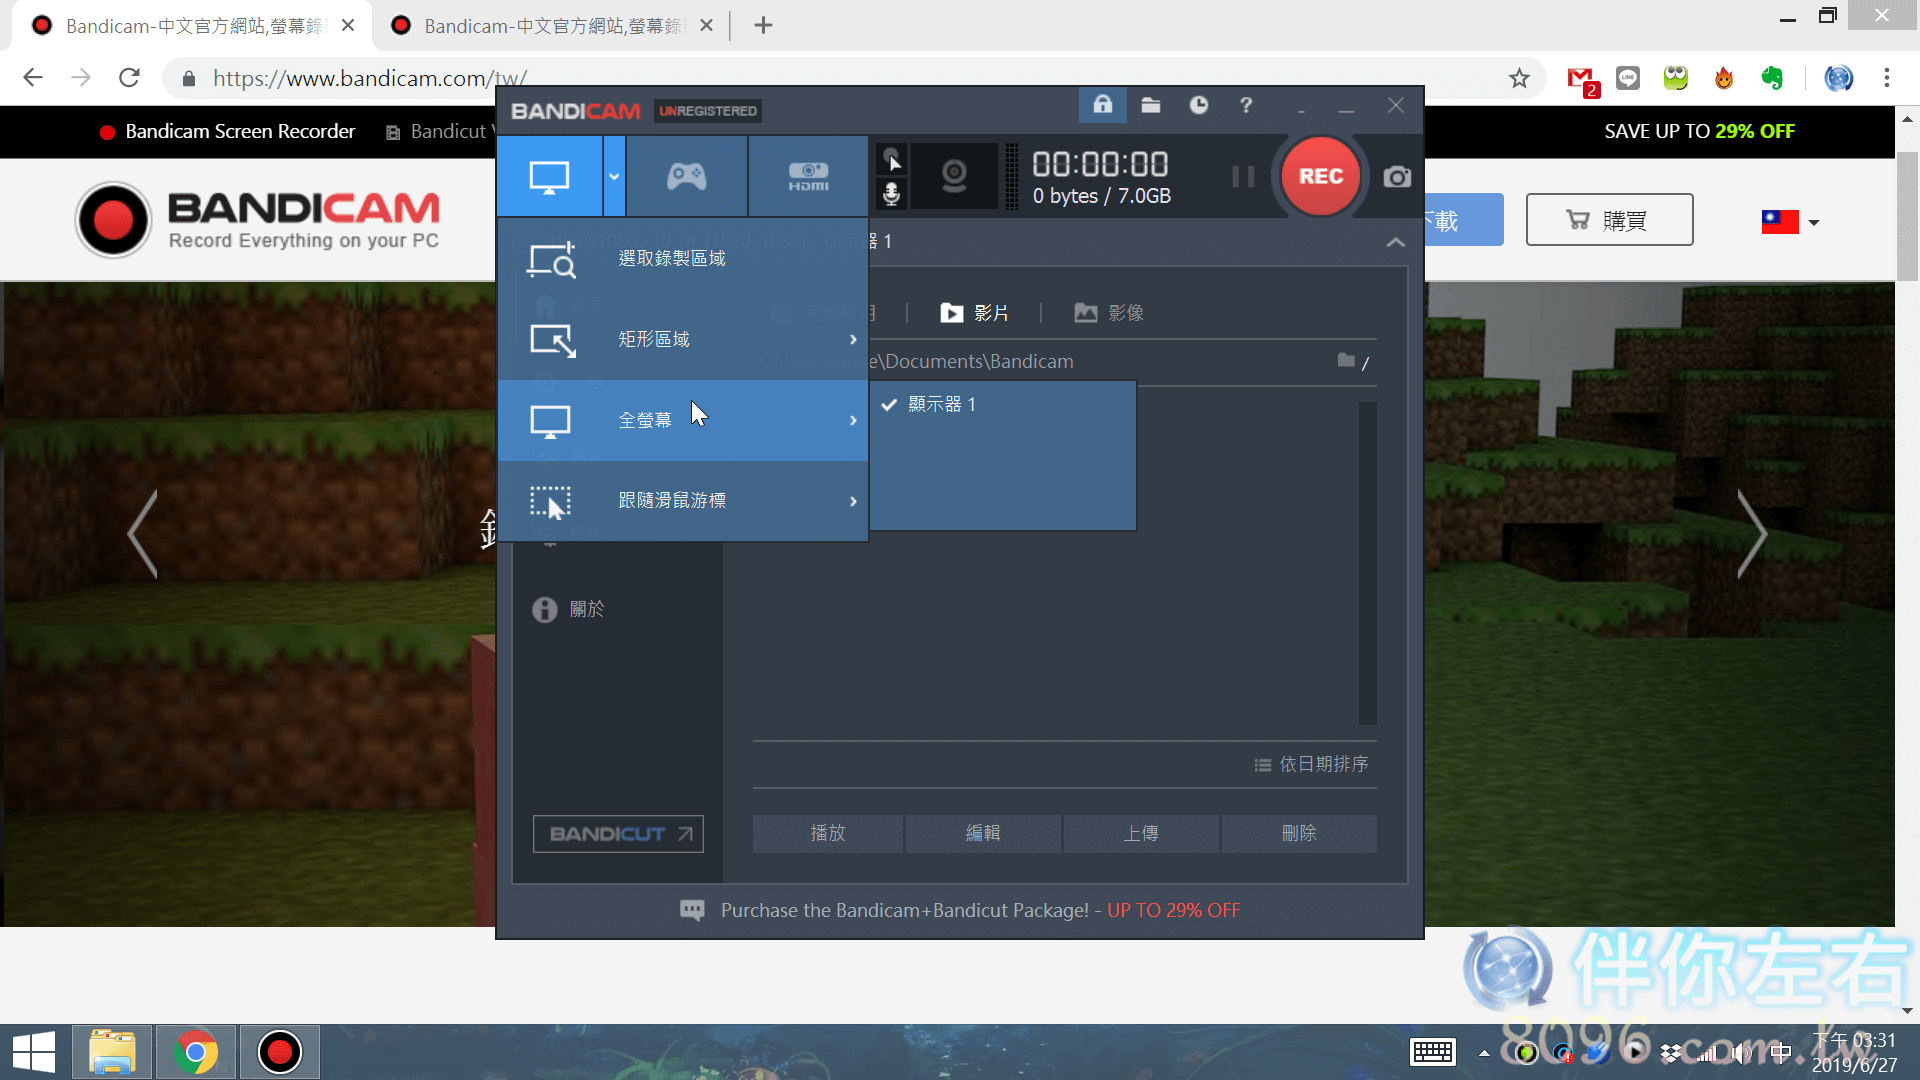Switch to the 影片 tab
The width and height of the screenshot is (1920, 1080).
(x=974, y=313)
